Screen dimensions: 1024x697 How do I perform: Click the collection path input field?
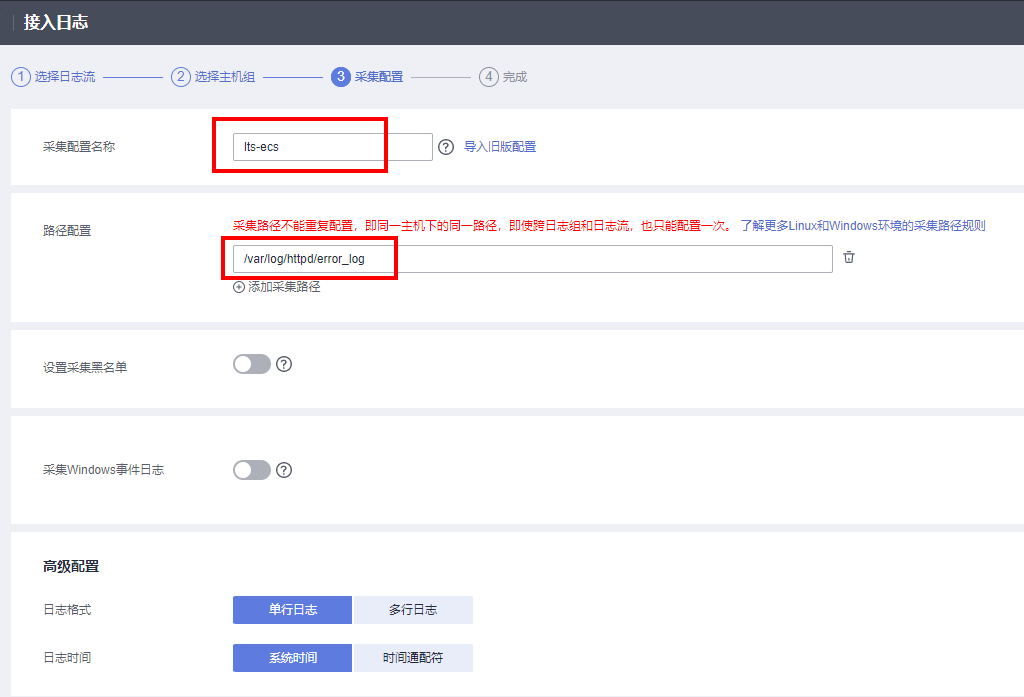532,259
